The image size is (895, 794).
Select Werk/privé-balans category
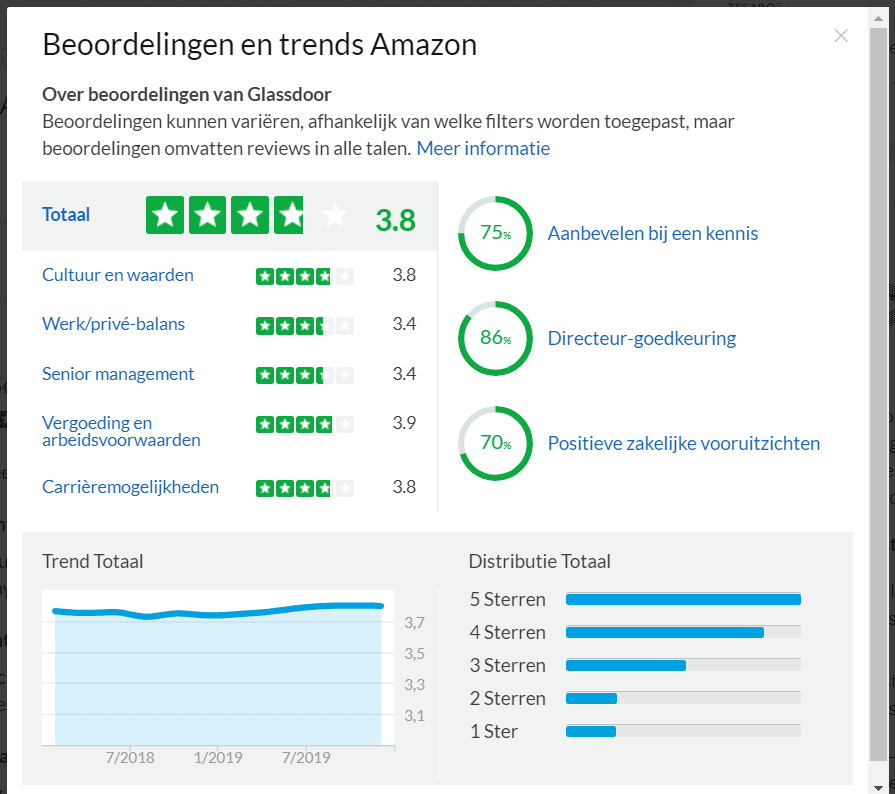click(x=113, y=324)
